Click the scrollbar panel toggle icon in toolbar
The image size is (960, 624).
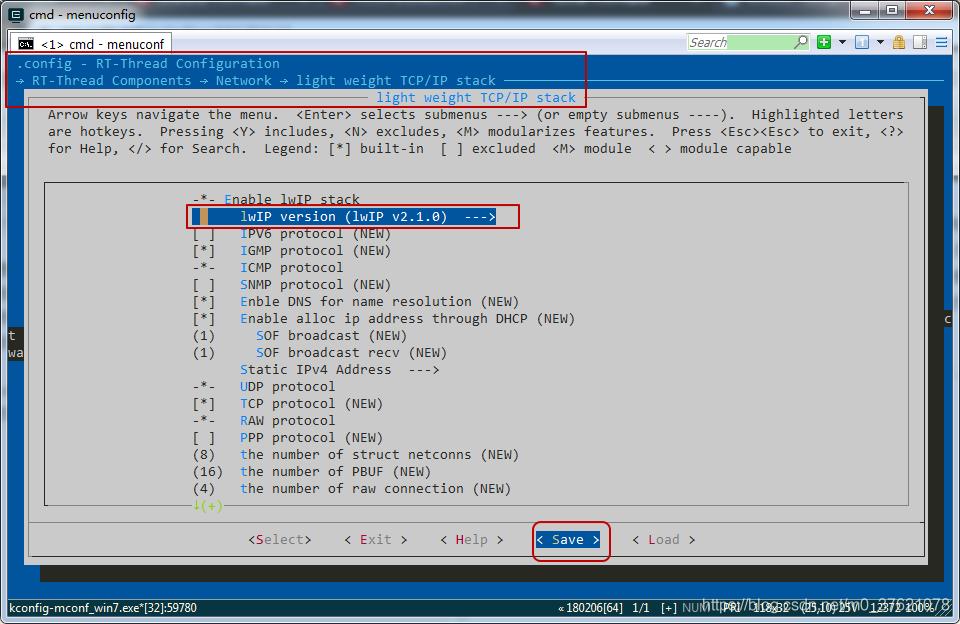[x=920, y=42]
